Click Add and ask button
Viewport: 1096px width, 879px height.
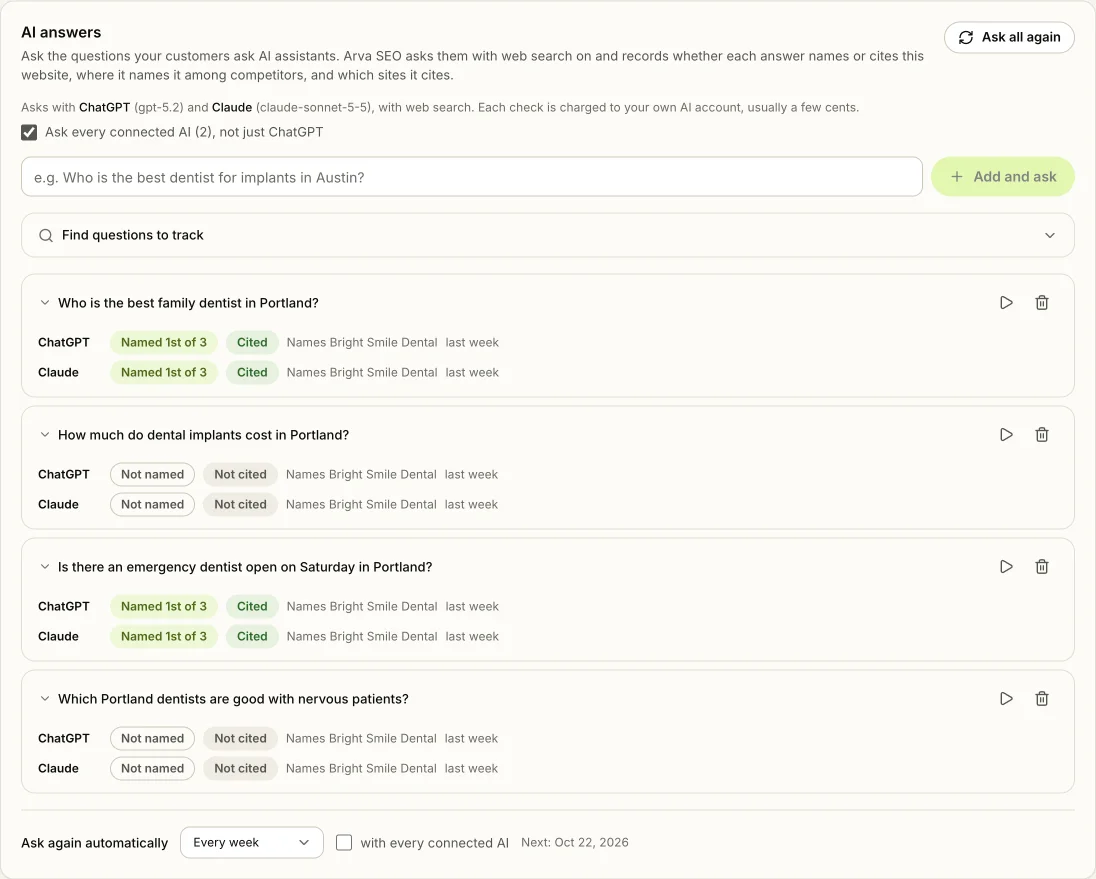click(1002, 177)
